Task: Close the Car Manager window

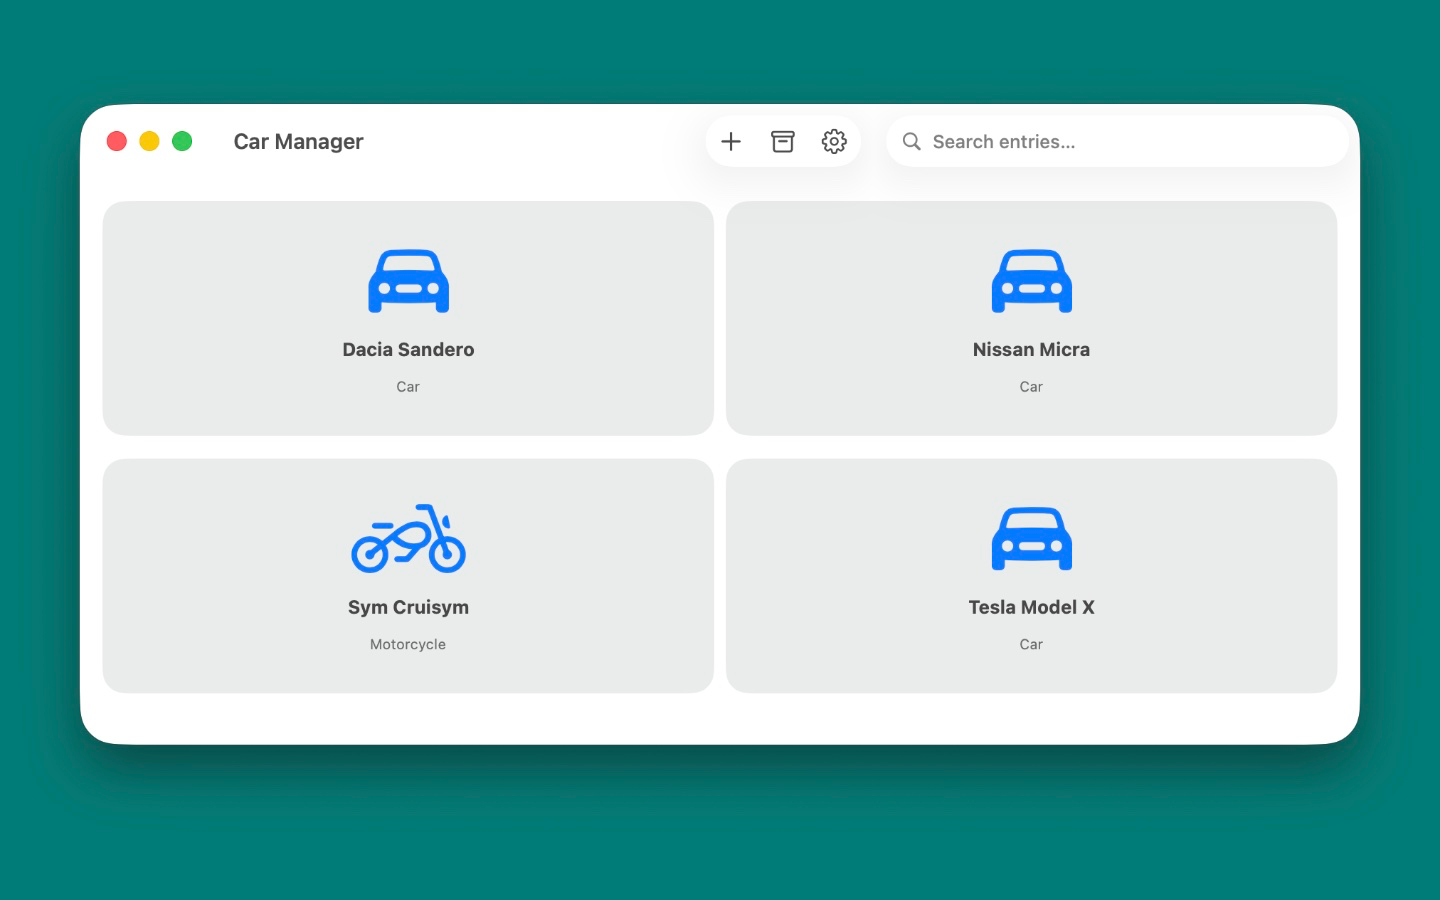Action: click(117, 141)
